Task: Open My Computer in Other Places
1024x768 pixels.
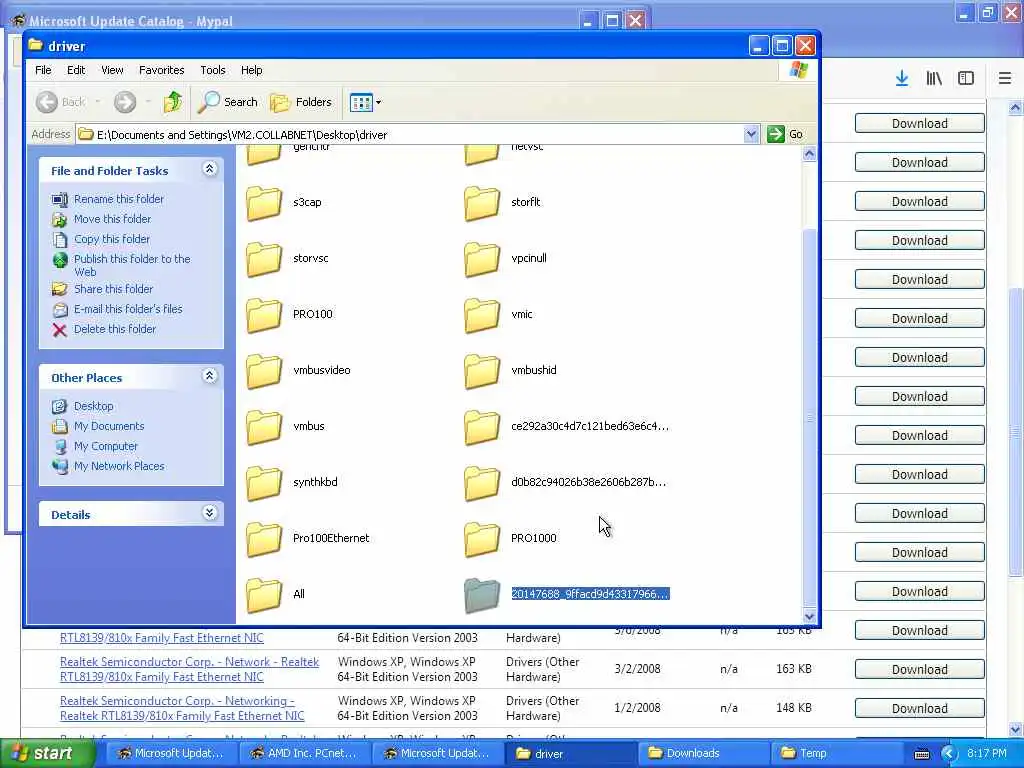Action: click(x=106, y=447)
